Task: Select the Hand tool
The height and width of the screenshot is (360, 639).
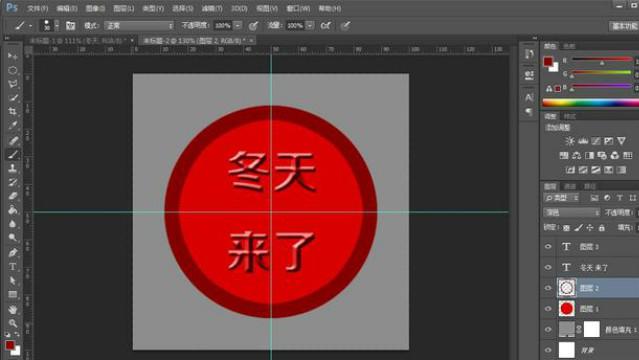Action: [x=13, y=310]
